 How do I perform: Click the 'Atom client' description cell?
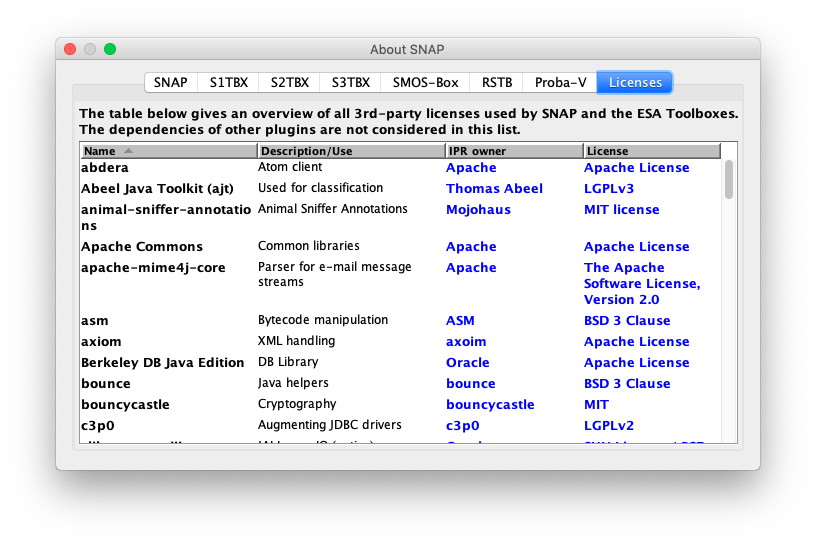pos(290,167)
